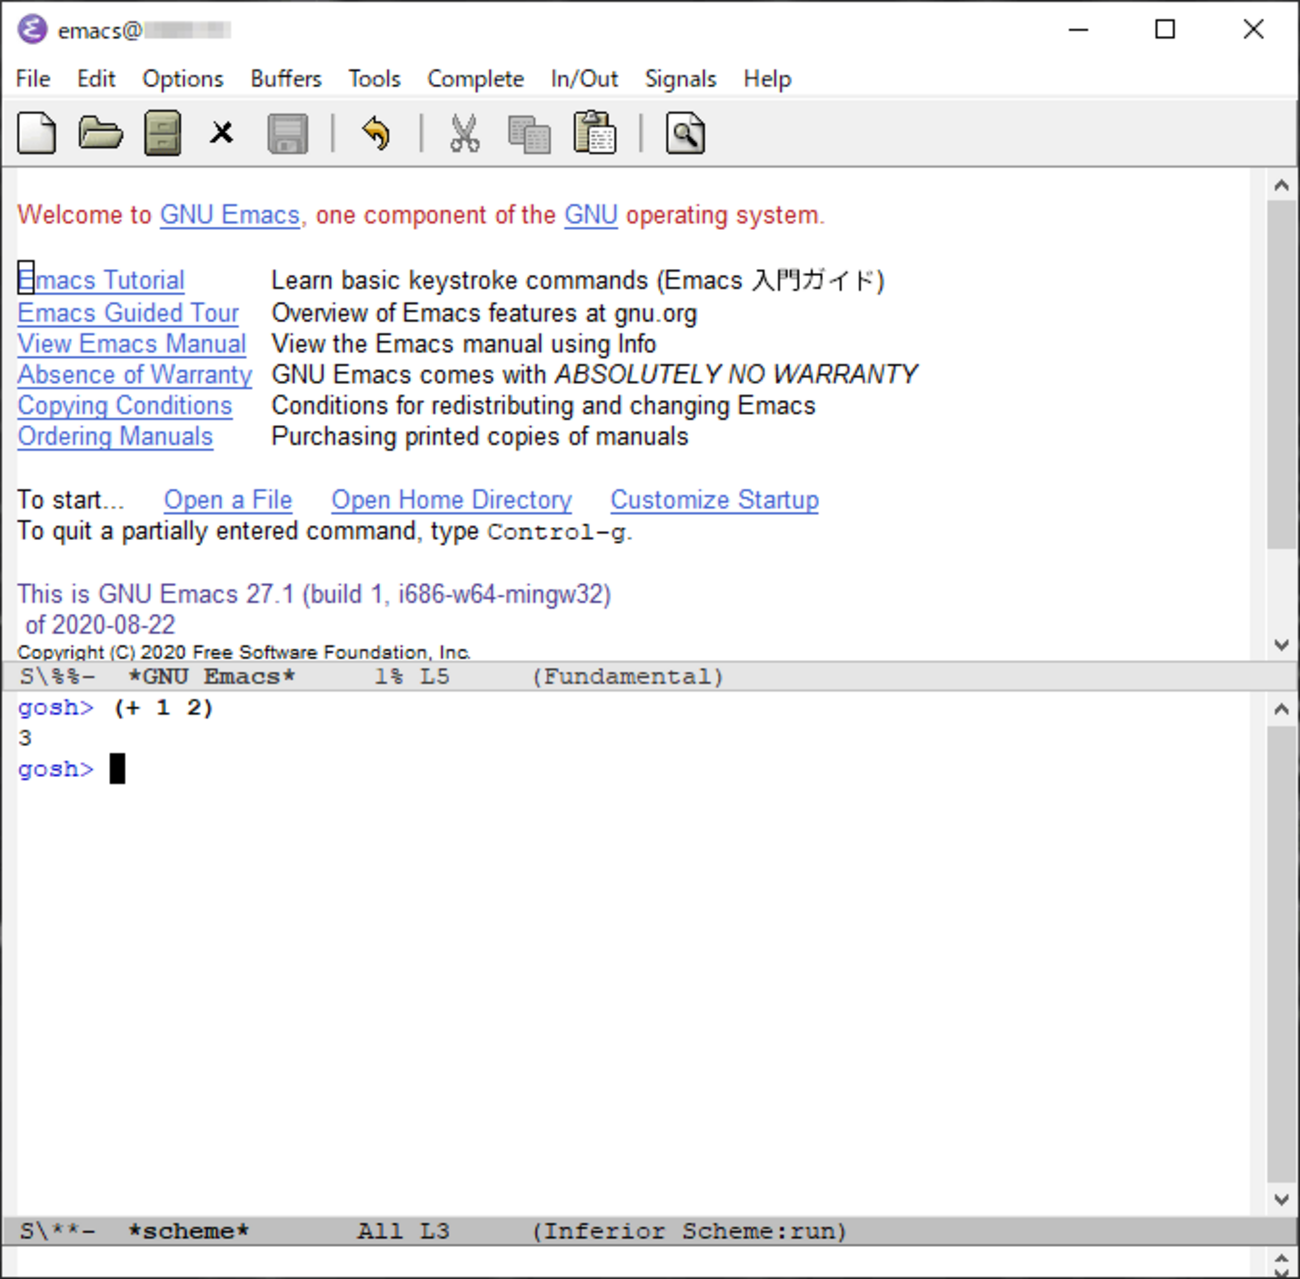
Task: Click the Open Home Directory link
Action: [x=452, y=500]
